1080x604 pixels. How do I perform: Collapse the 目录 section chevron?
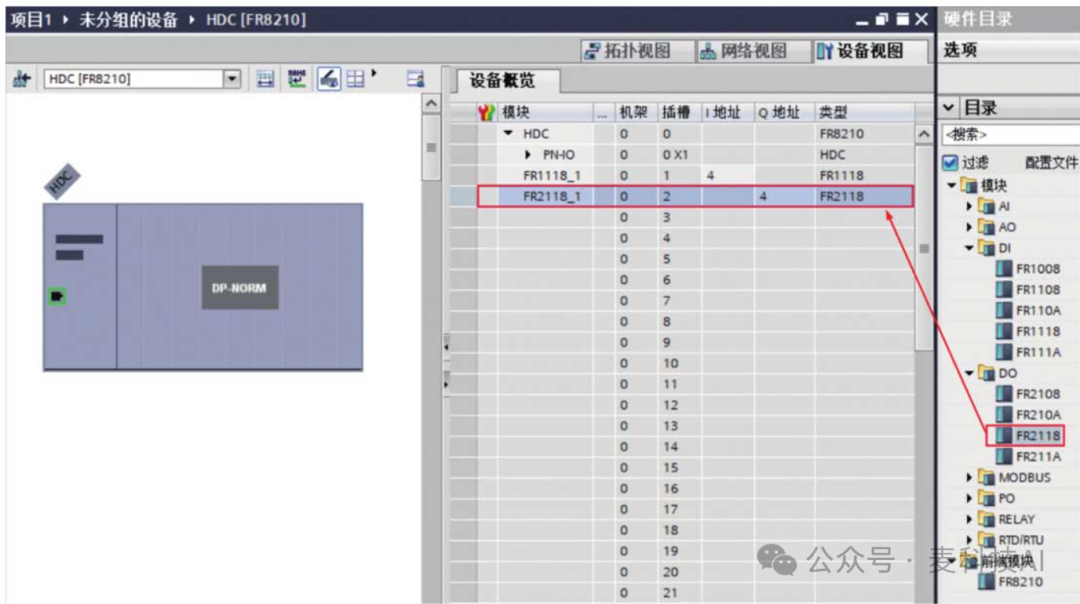pos(948,107)
